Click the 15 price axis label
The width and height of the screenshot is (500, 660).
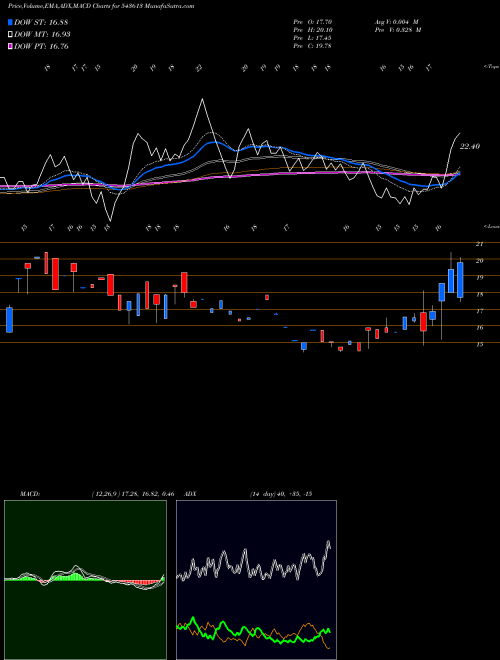click(x=480, y=344)
